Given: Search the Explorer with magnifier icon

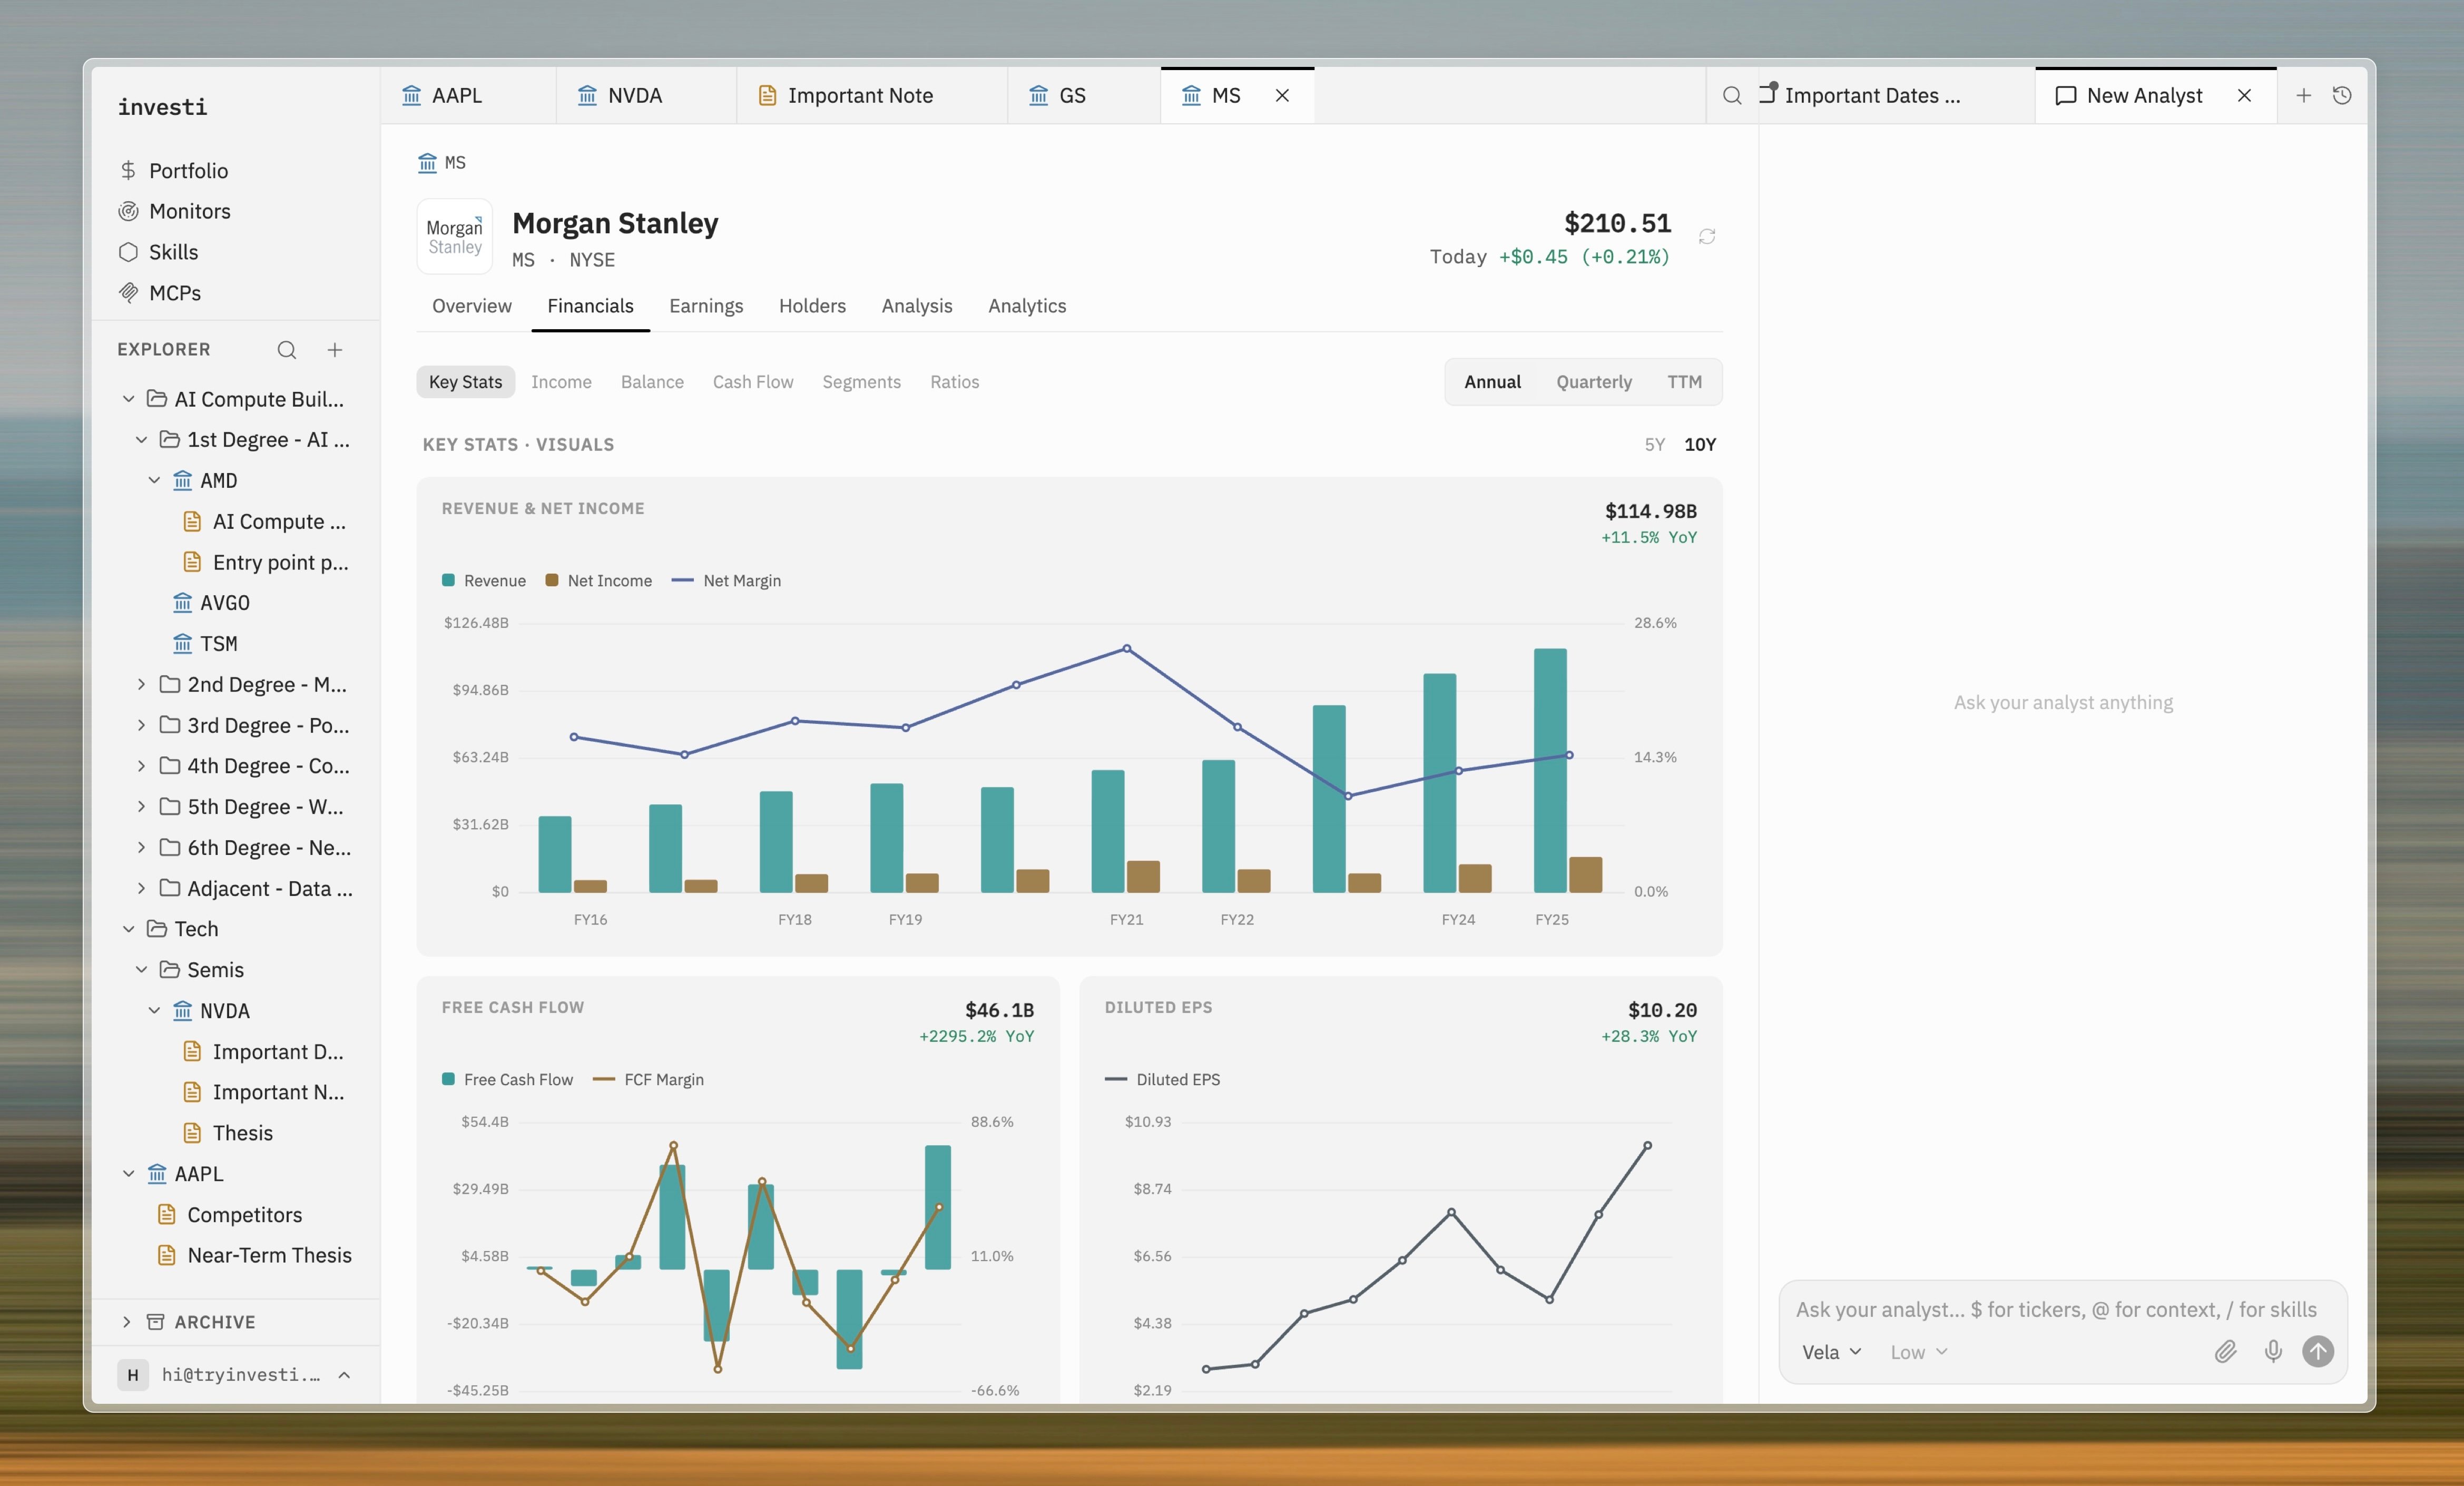Looking at the screenshot, I should (287, 349).
